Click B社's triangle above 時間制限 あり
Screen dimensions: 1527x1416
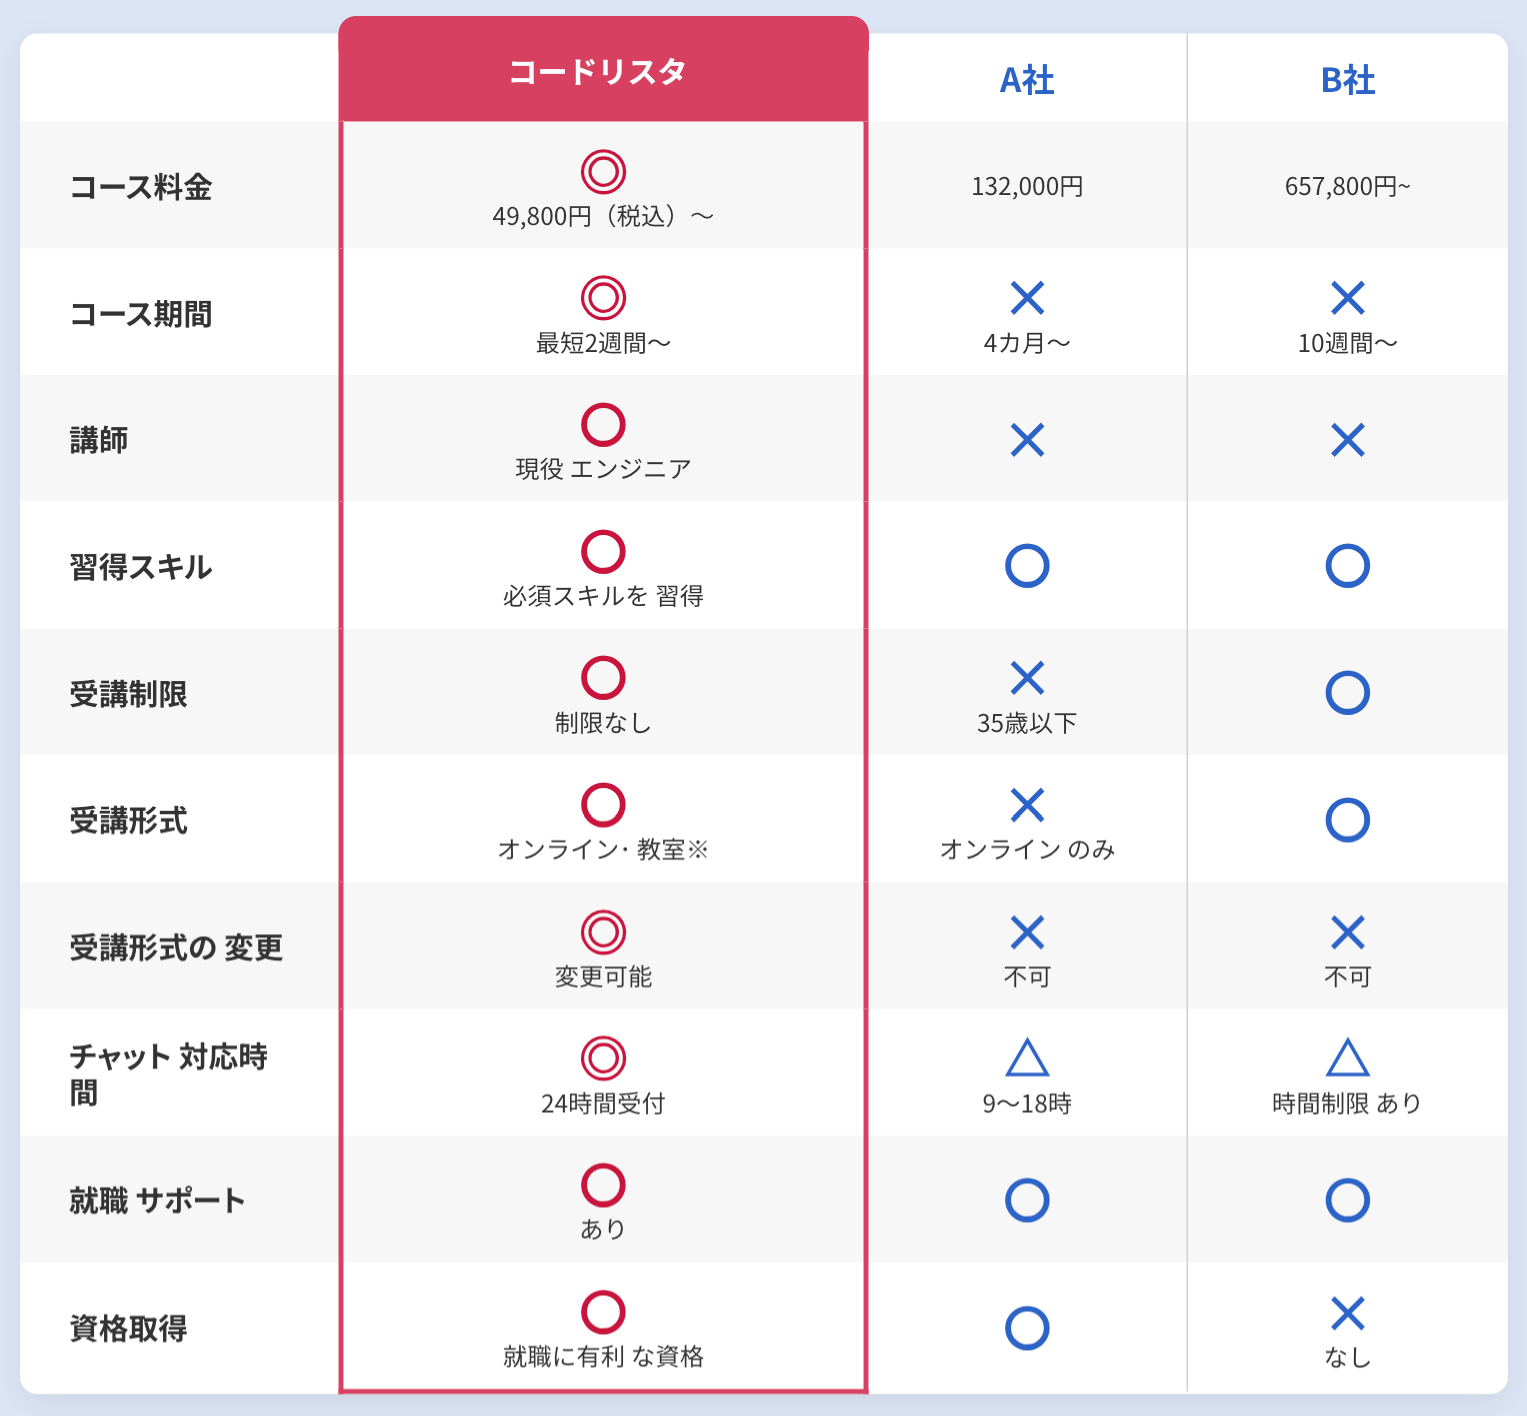tap(1347, 1058)
